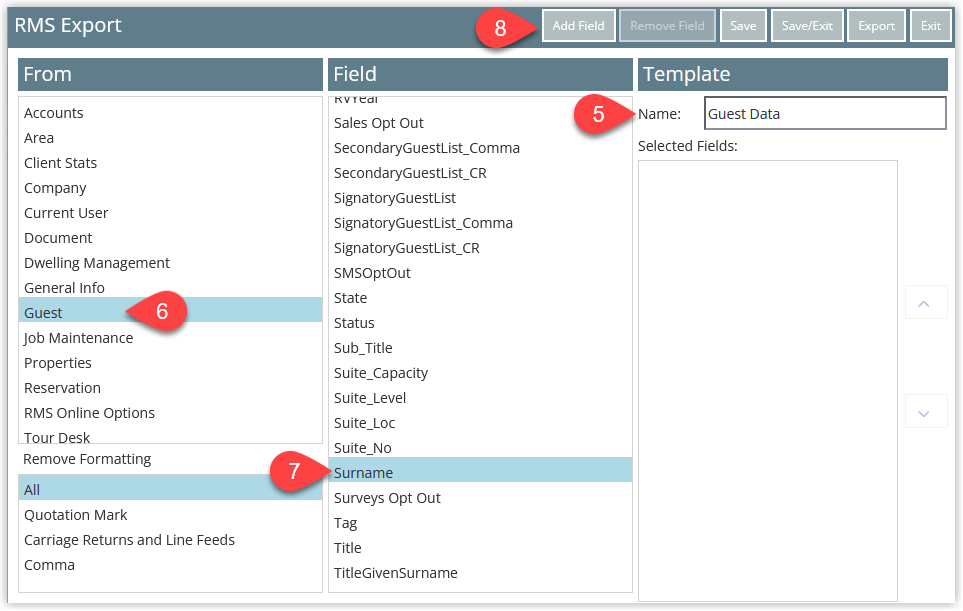This screenshot has height=611, width=963.
Task: Select Suite_Level field
Action: point(480,399)
